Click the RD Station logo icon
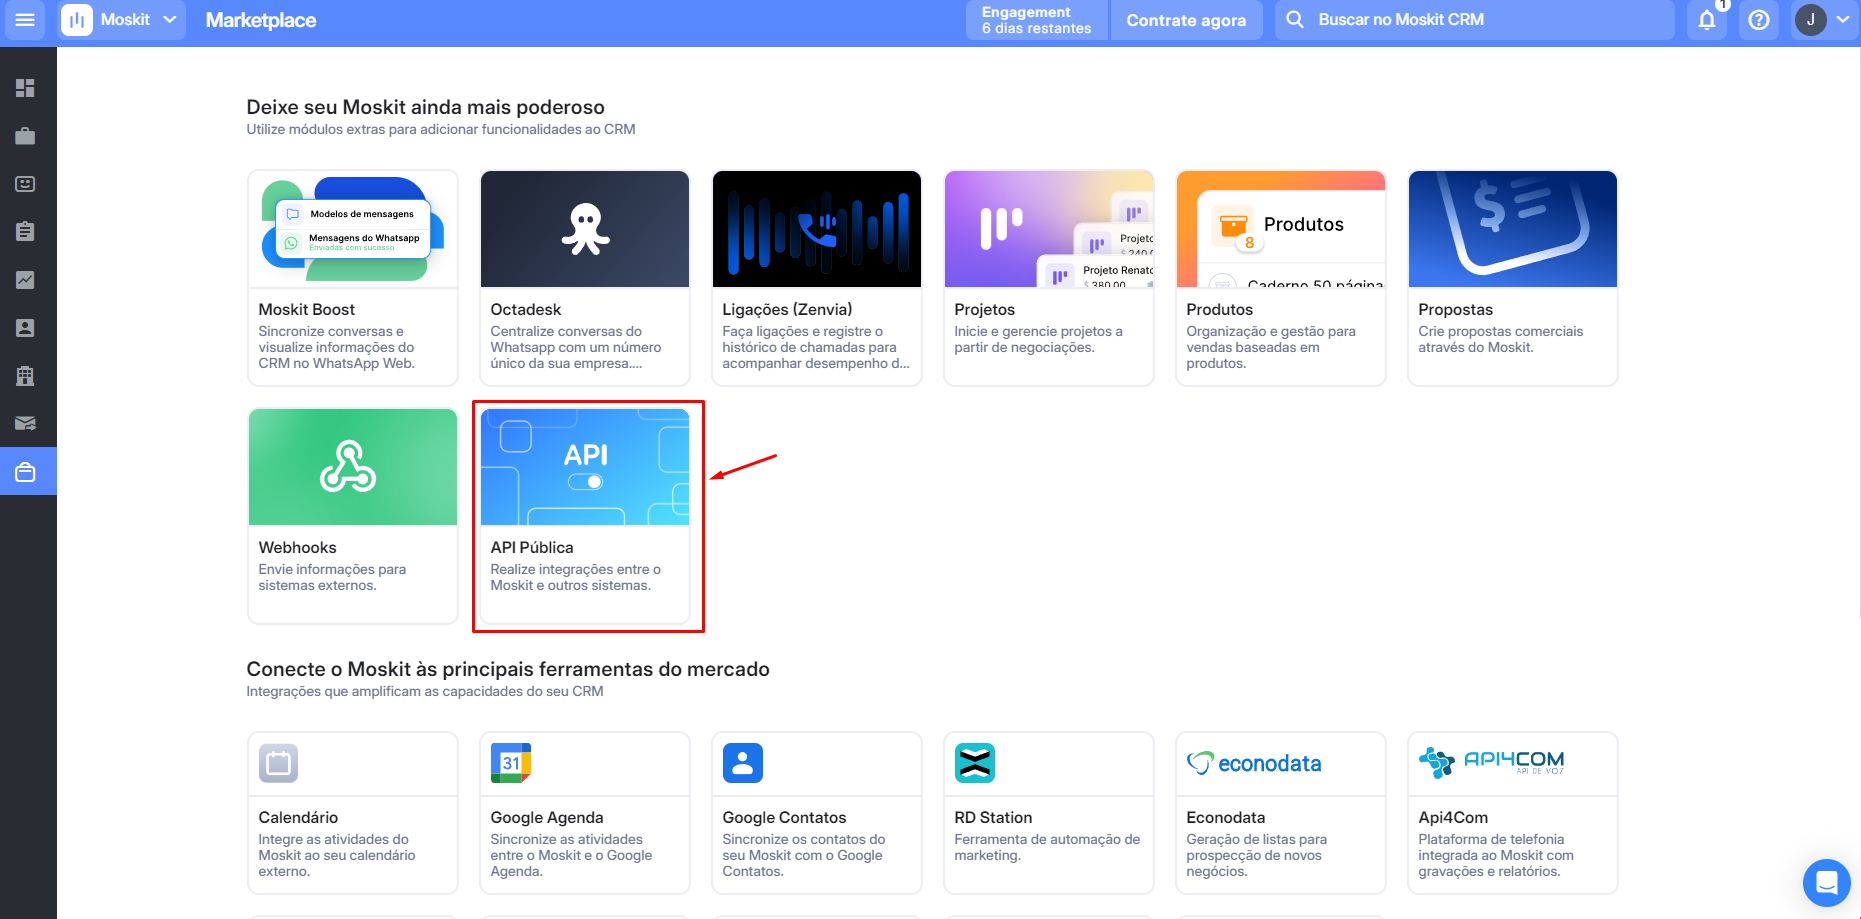 point(974,763)
